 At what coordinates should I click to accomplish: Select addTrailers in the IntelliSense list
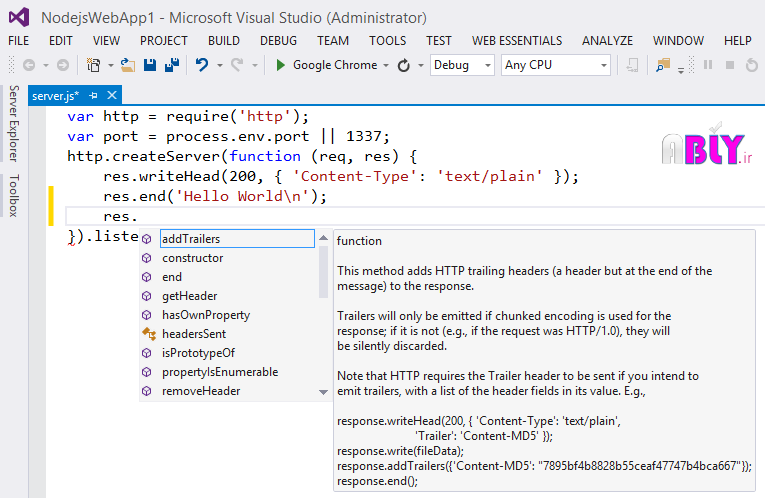[x=237, y=239]
